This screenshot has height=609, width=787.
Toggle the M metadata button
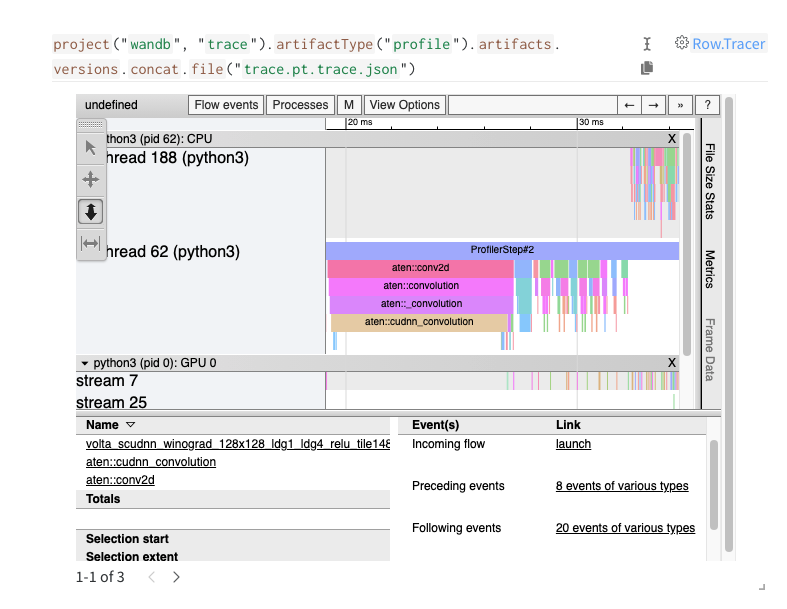349,105
